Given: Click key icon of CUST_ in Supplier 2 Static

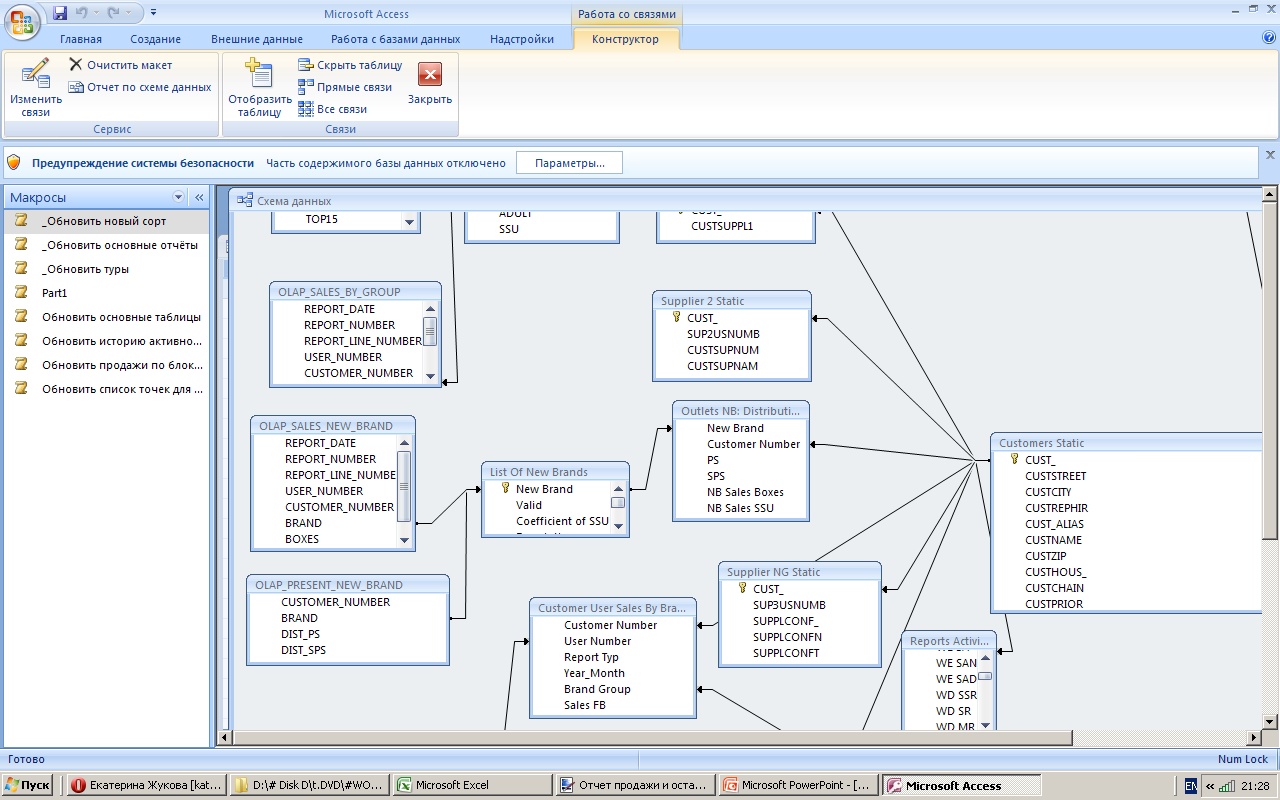Looking at the screenshot, I should [676, 318].
